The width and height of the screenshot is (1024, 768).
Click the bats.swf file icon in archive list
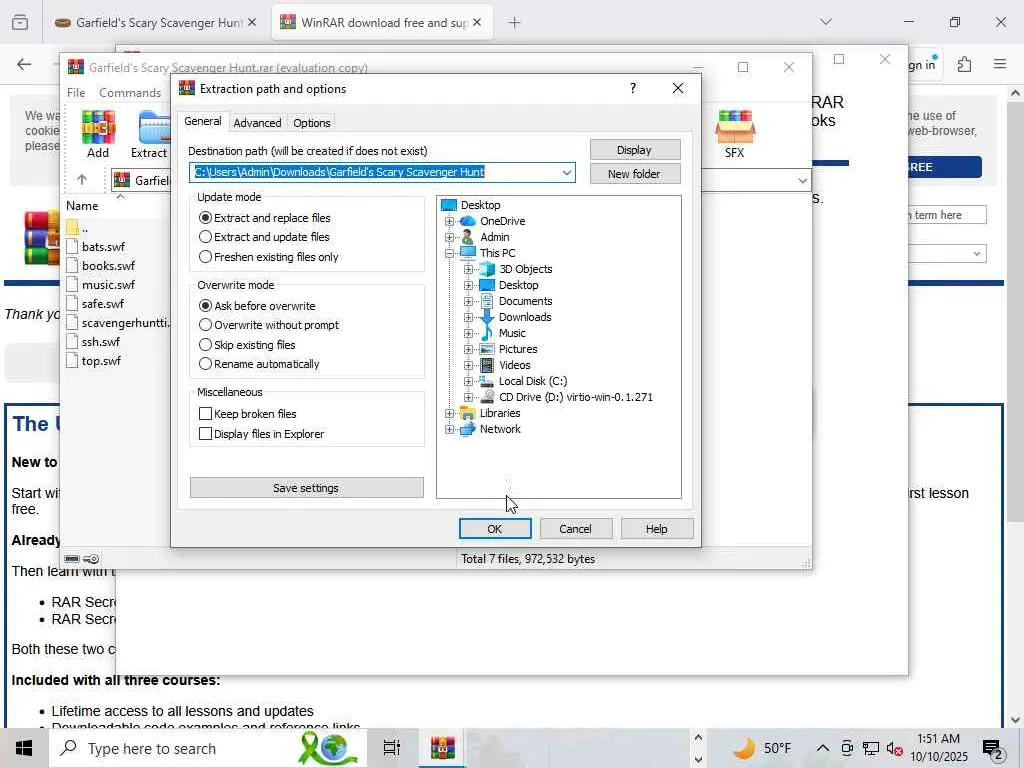72,247
